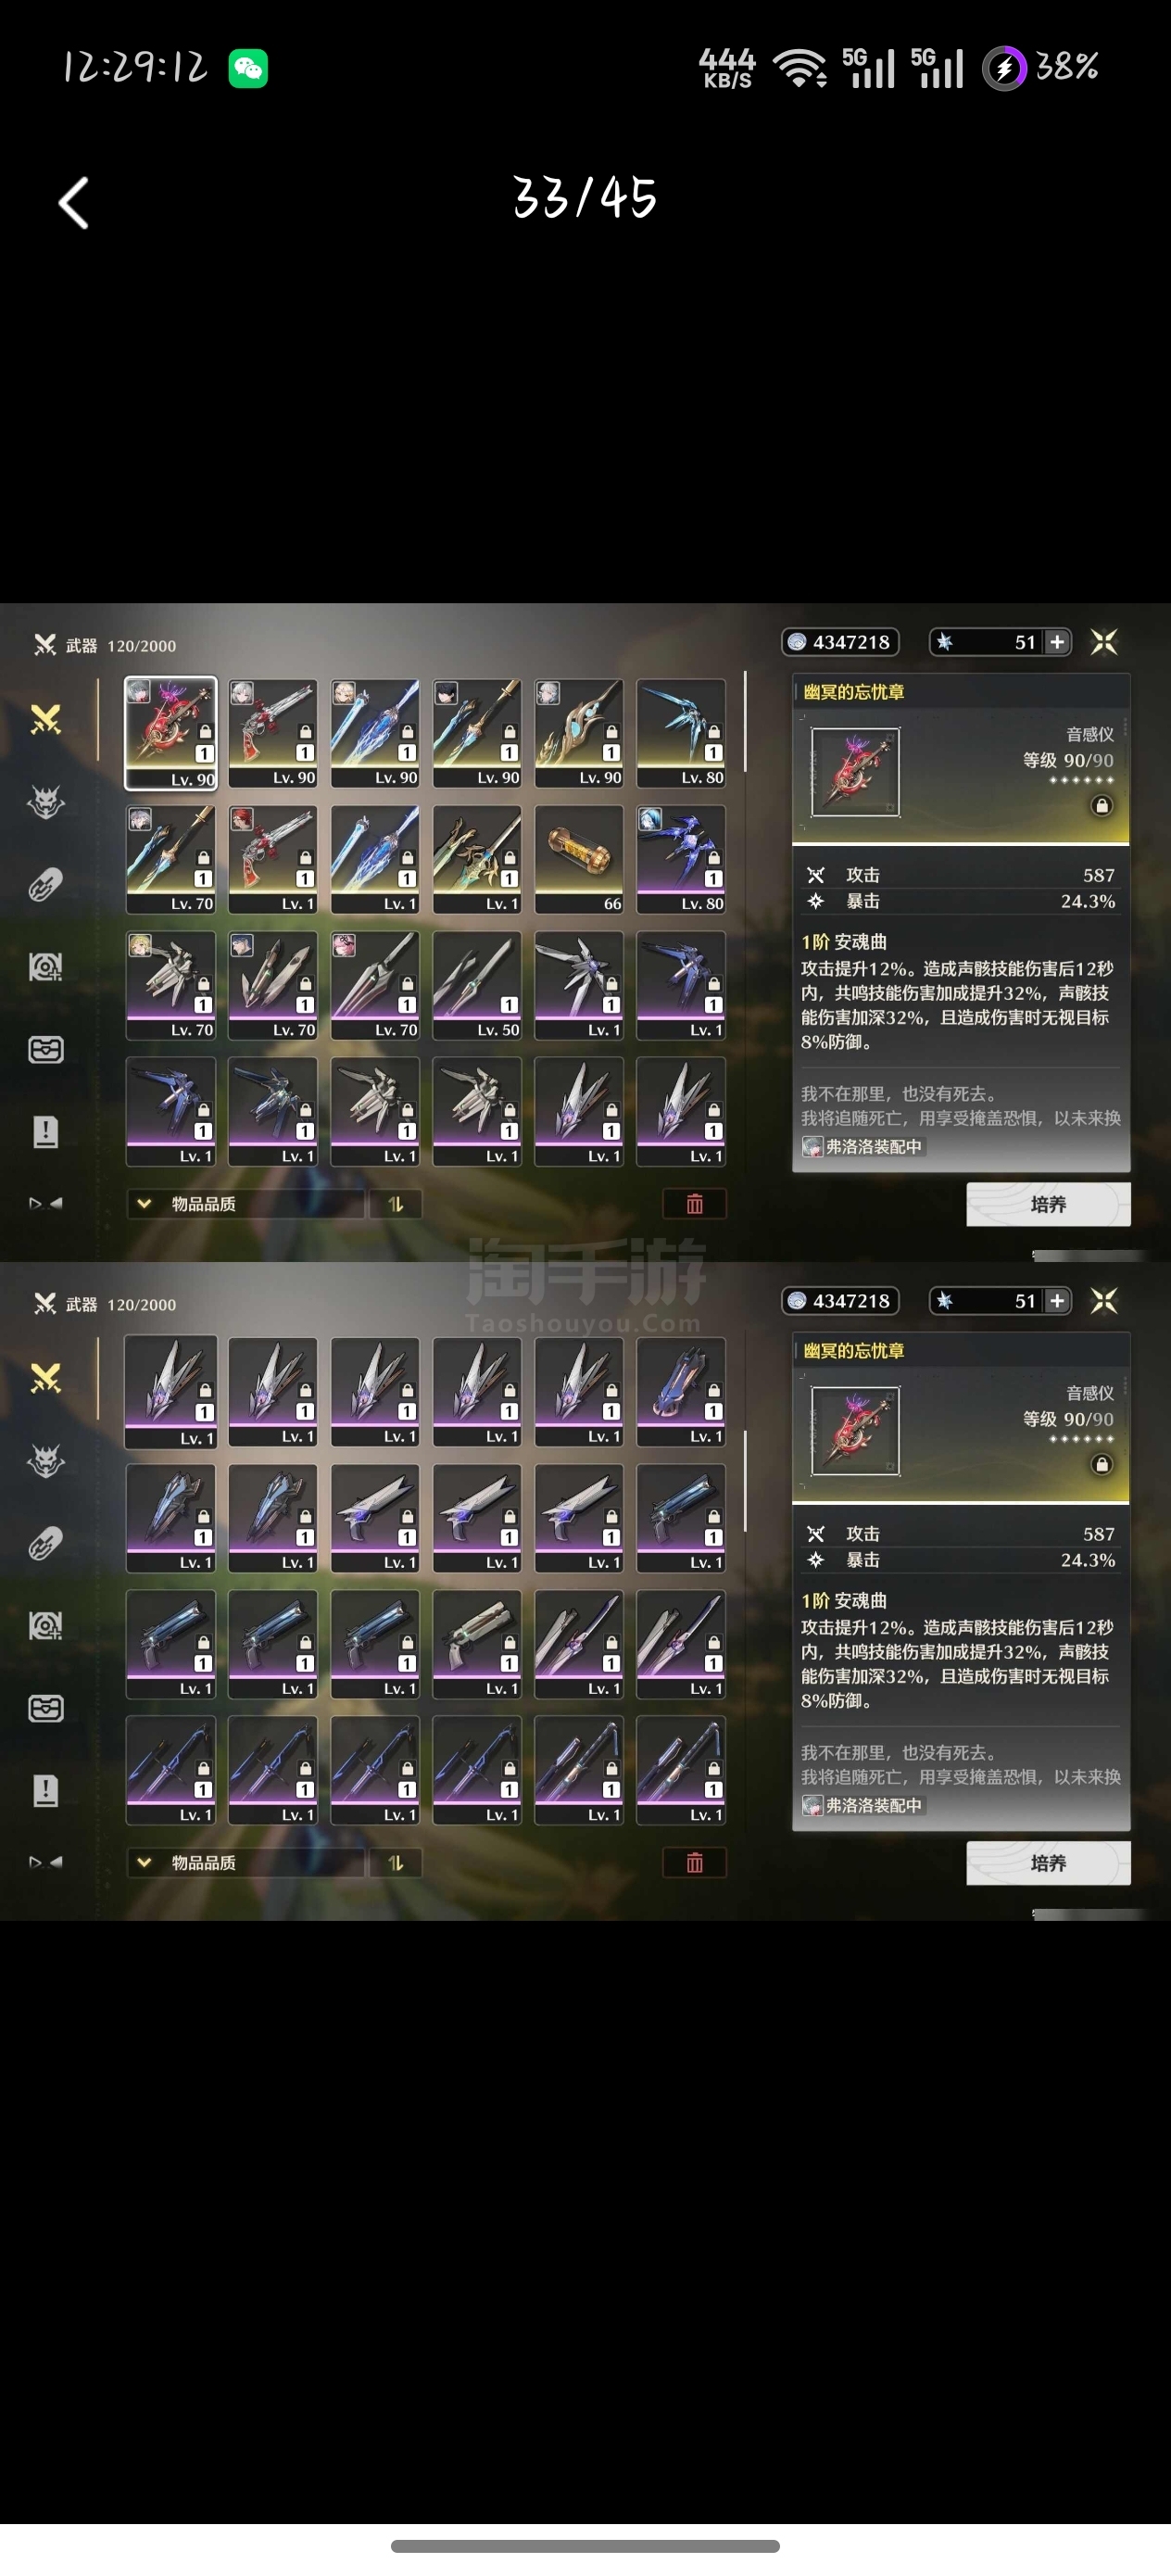Collapse upper sidebar with the double-arrow expander
The width and height of the screenshot is (1171, 2576).
pyautogui.click(x=46, y=1203)
